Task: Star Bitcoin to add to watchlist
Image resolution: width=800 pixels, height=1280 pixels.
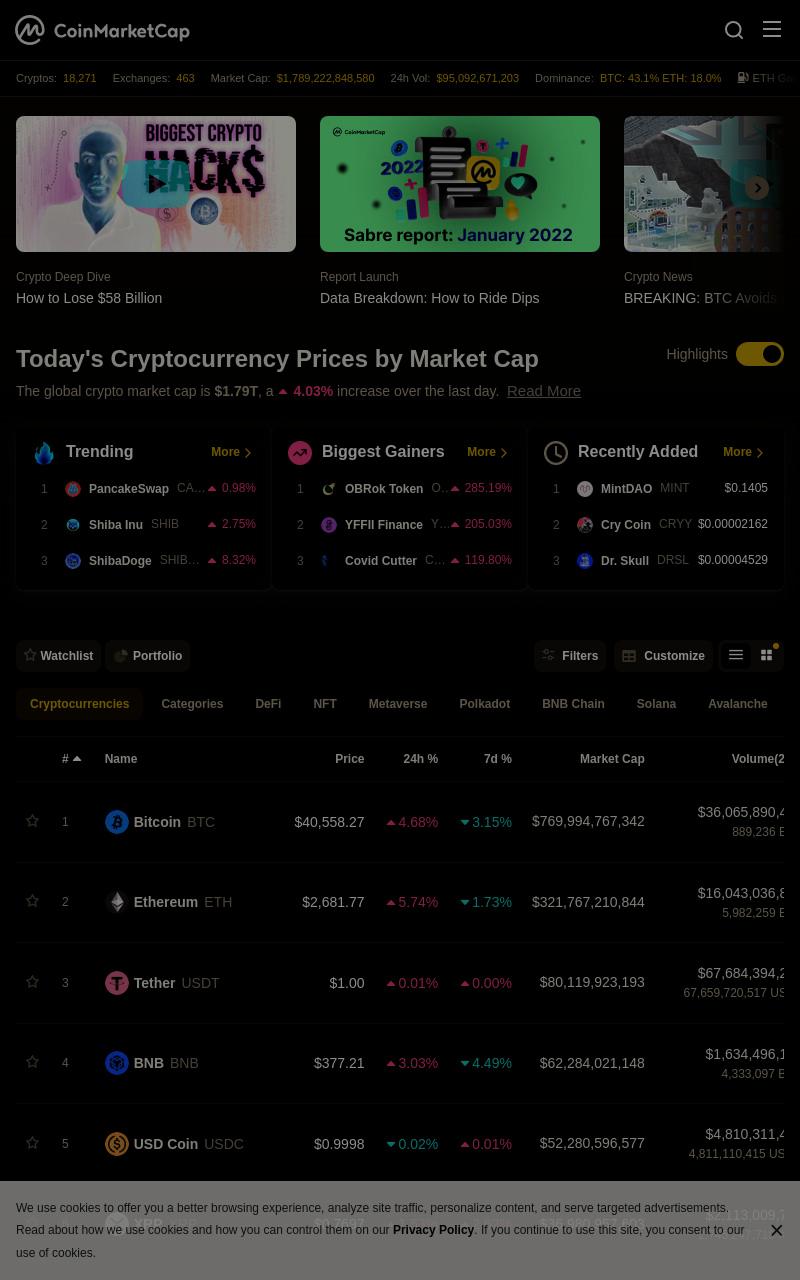Action: click(32, 821)
